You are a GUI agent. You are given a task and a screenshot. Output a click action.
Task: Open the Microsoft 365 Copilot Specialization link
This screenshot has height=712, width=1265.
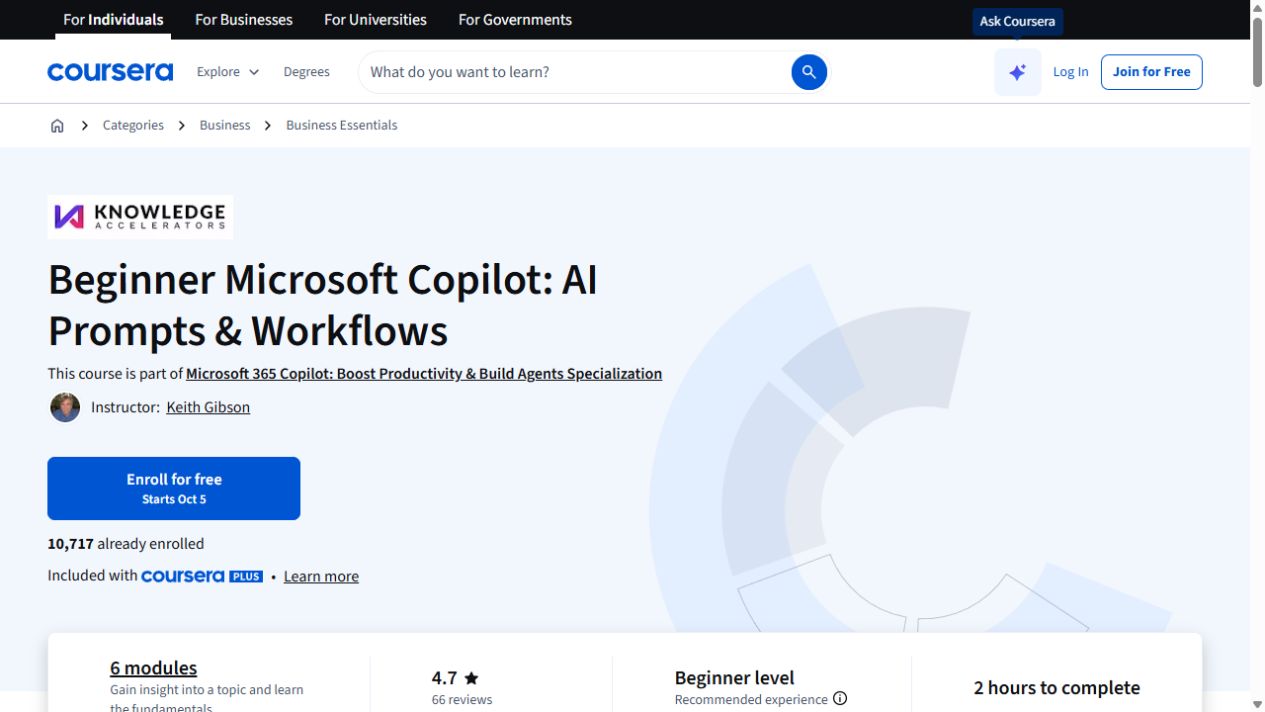(x=424, y=373)
